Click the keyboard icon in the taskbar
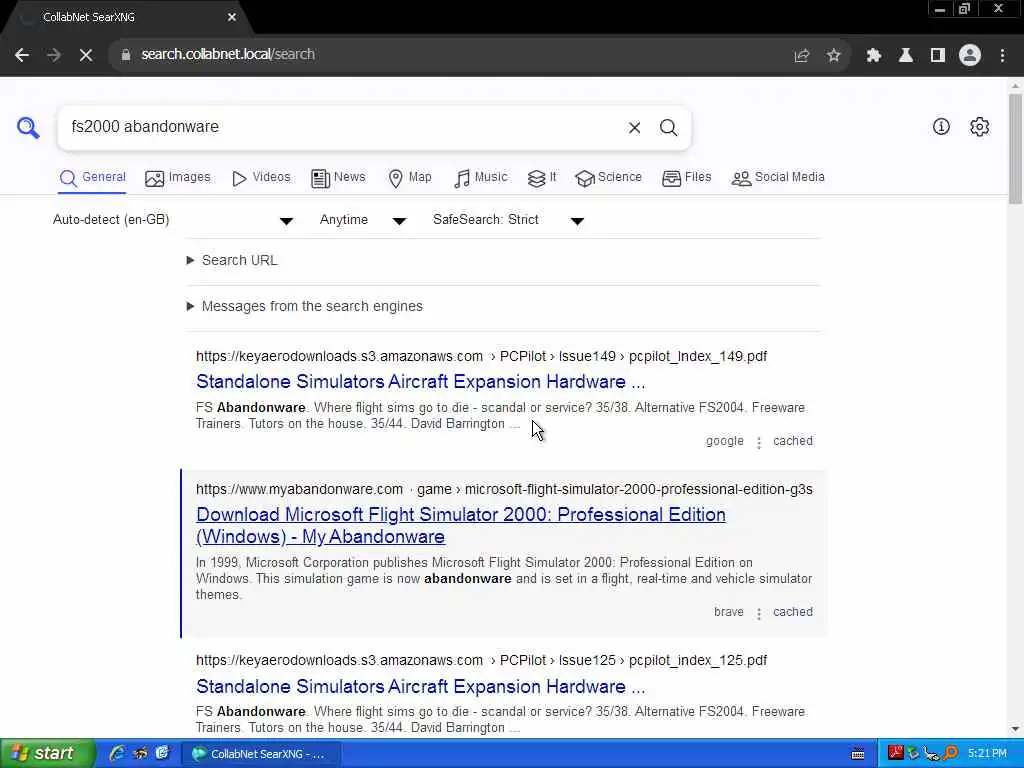 [858, 754]
